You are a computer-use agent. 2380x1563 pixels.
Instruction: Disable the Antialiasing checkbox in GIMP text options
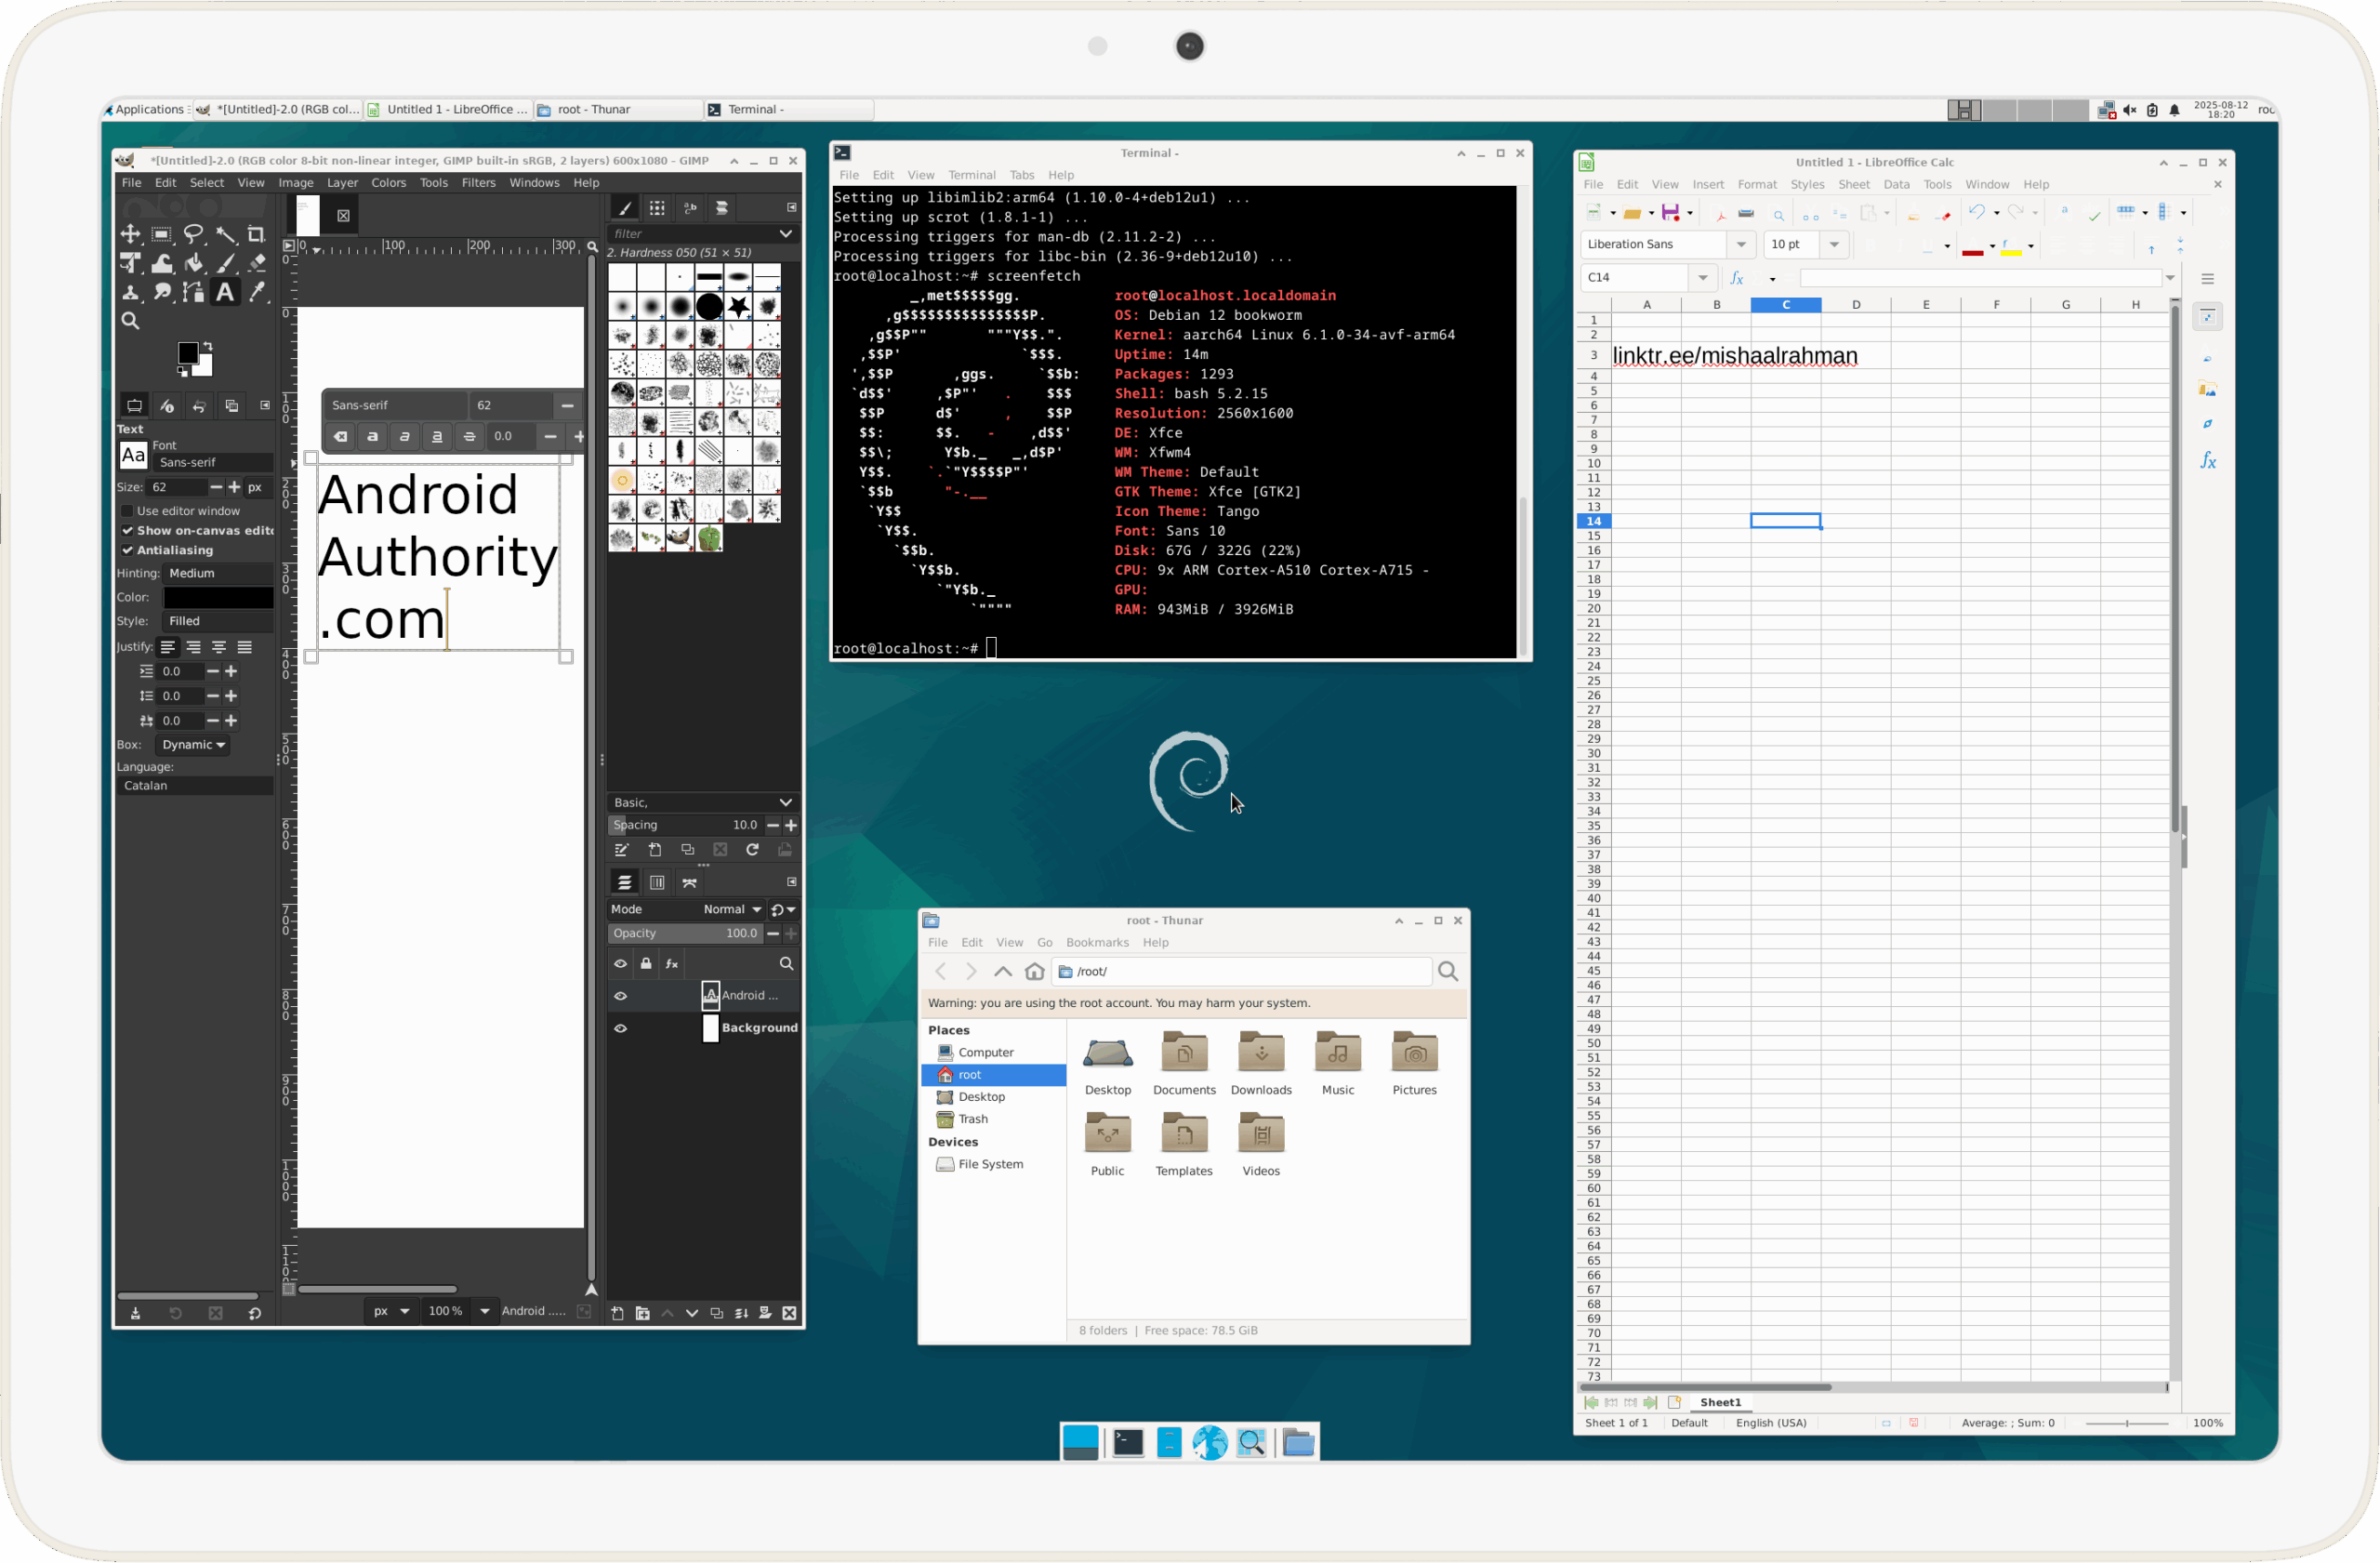coord(128,550)
